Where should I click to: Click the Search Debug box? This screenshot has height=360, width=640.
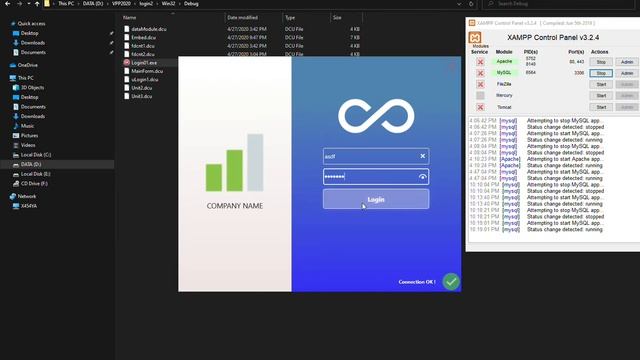[x=558, y=4]
